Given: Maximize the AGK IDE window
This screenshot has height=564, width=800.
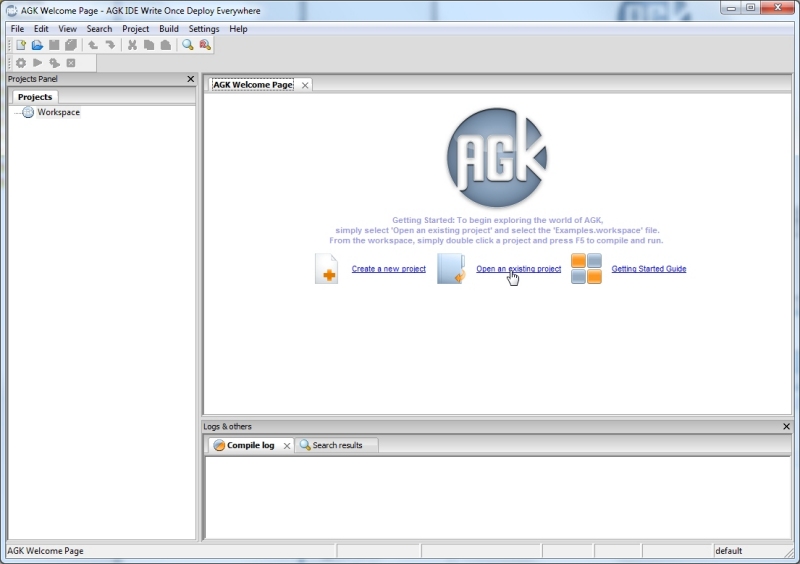Looking at the screenshot, I should [751, 8].
